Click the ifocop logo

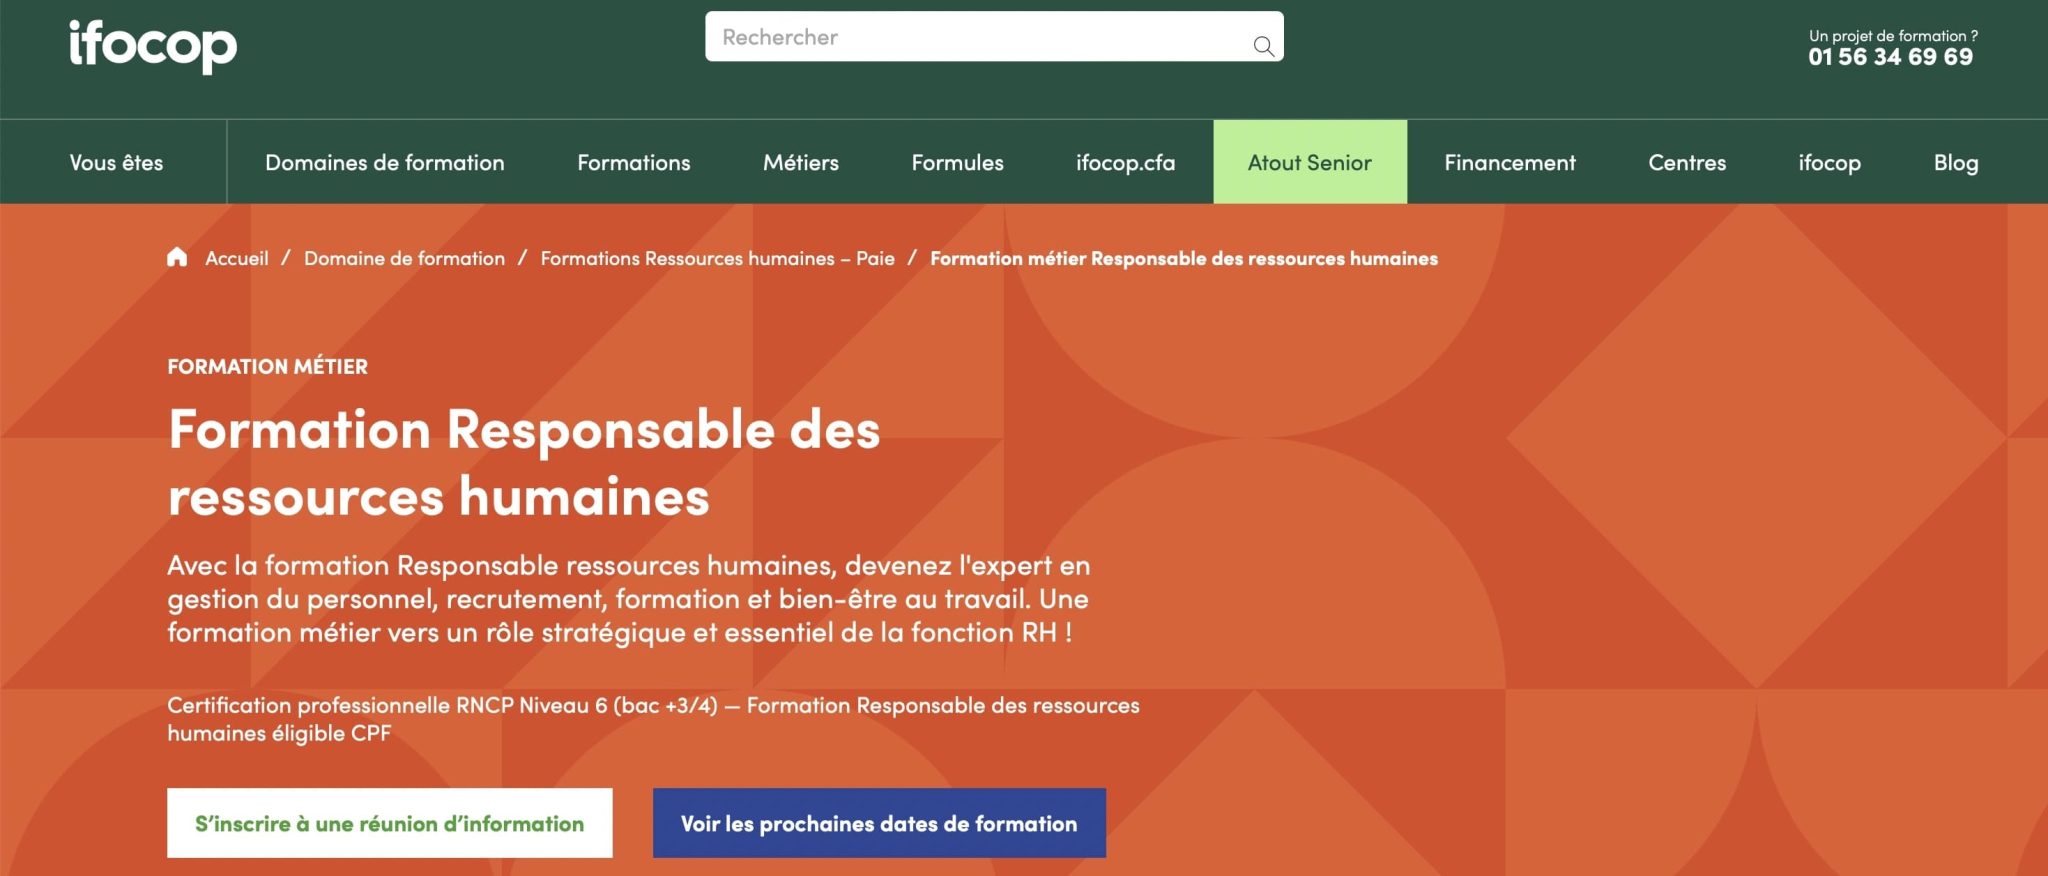tap(152, 46)
